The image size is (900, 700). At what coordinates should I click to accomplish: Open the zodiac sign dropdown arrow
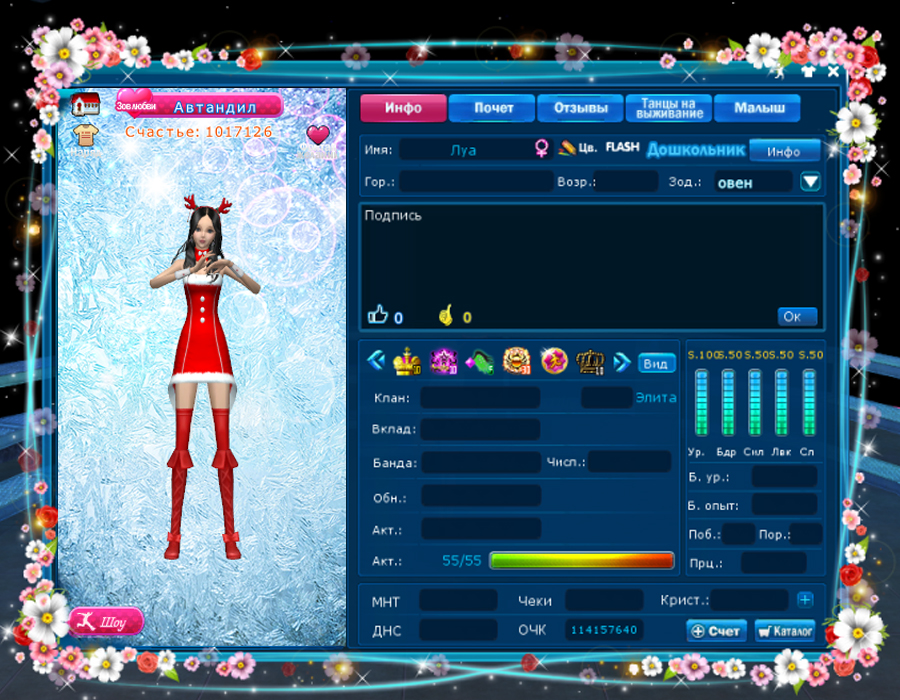click(810, 182)
